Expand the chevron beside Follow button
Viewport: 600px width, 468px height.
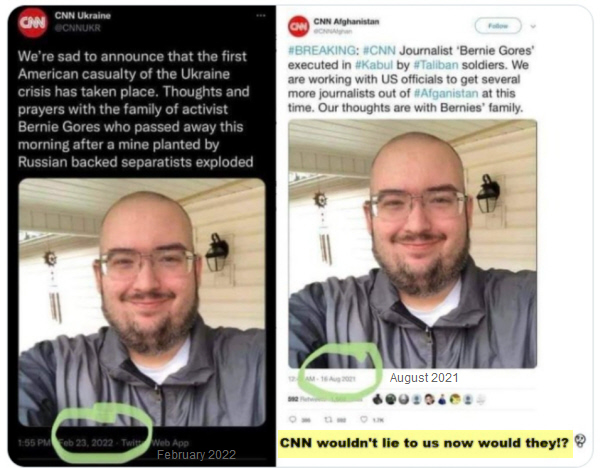pos(533,26)
